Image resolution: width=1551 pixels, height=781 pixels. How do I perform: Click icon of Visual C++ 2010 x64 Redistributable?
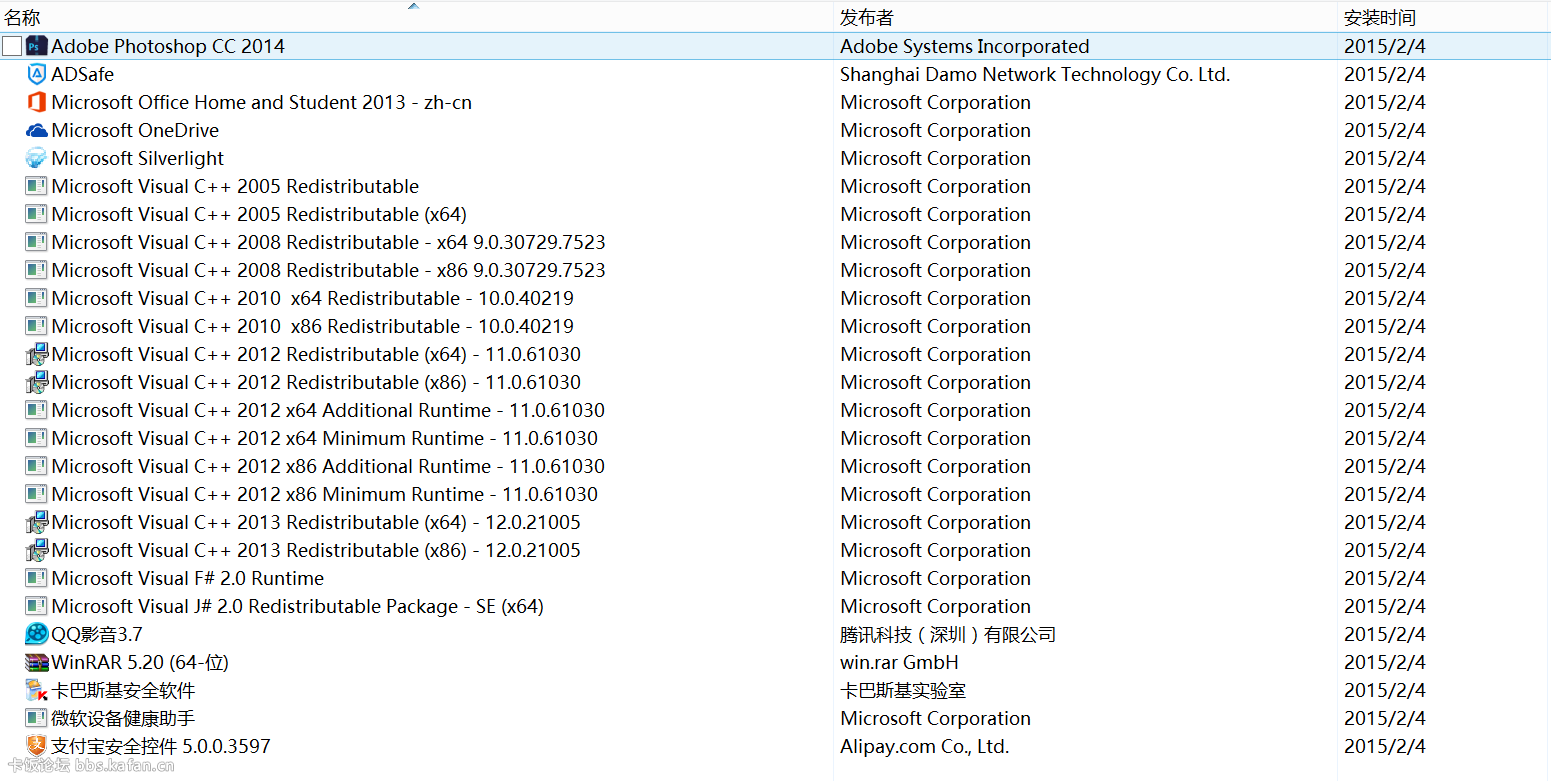(37, 298)
